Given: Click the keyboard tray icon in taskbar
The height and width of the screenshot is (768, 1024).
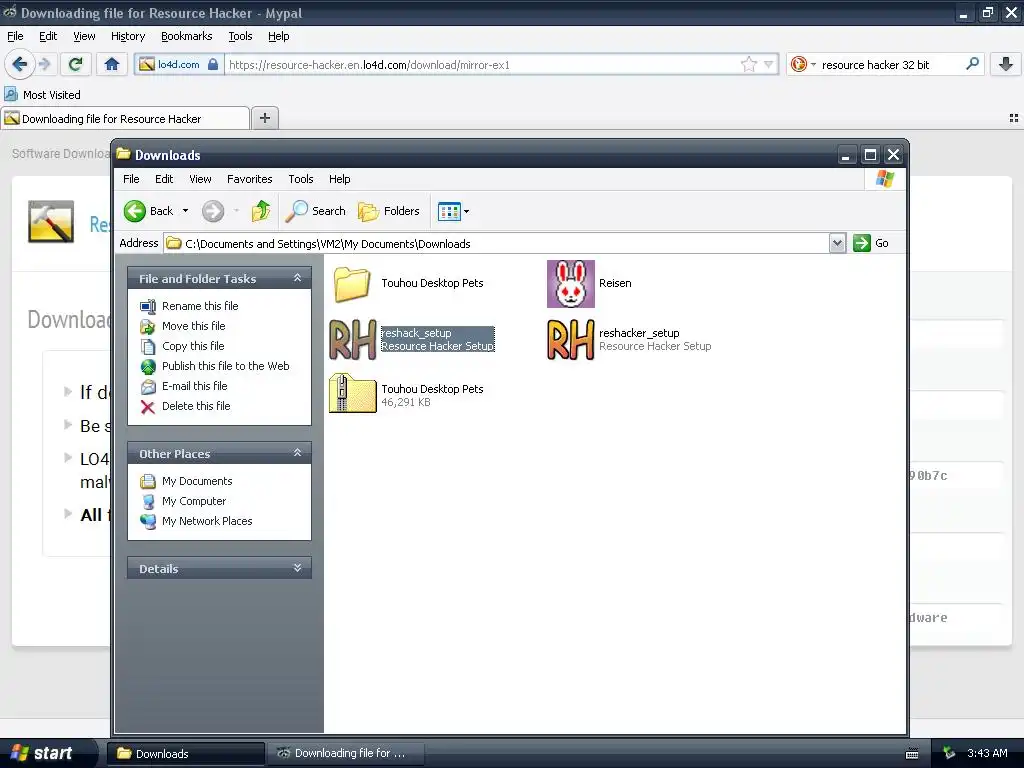Looking at the screenshot, I should pos(912,754).
